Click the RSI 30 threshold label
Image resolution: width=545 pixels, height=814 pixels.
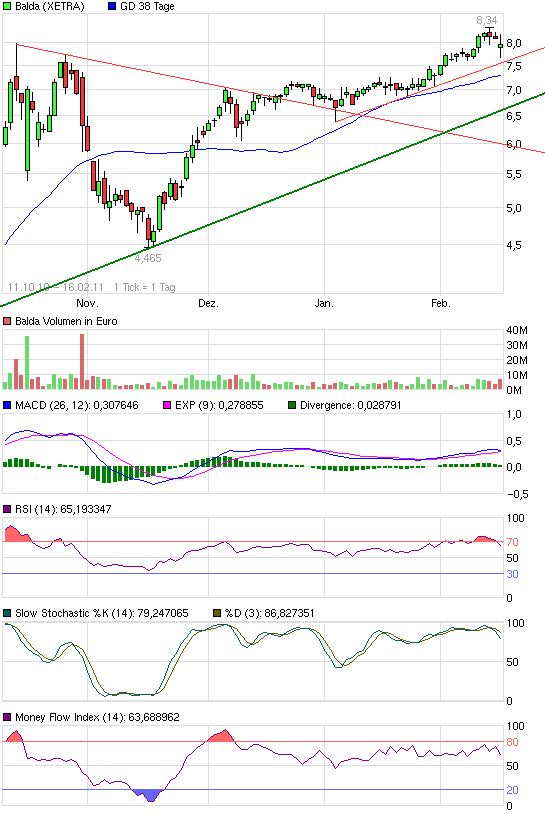click(512, 574)
